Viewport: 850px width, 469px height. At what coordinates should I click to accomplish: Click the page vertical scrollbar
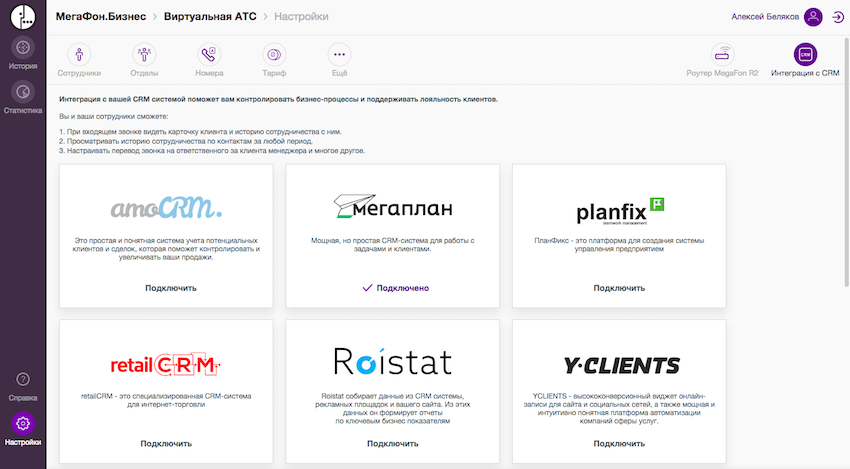(847, 162)
